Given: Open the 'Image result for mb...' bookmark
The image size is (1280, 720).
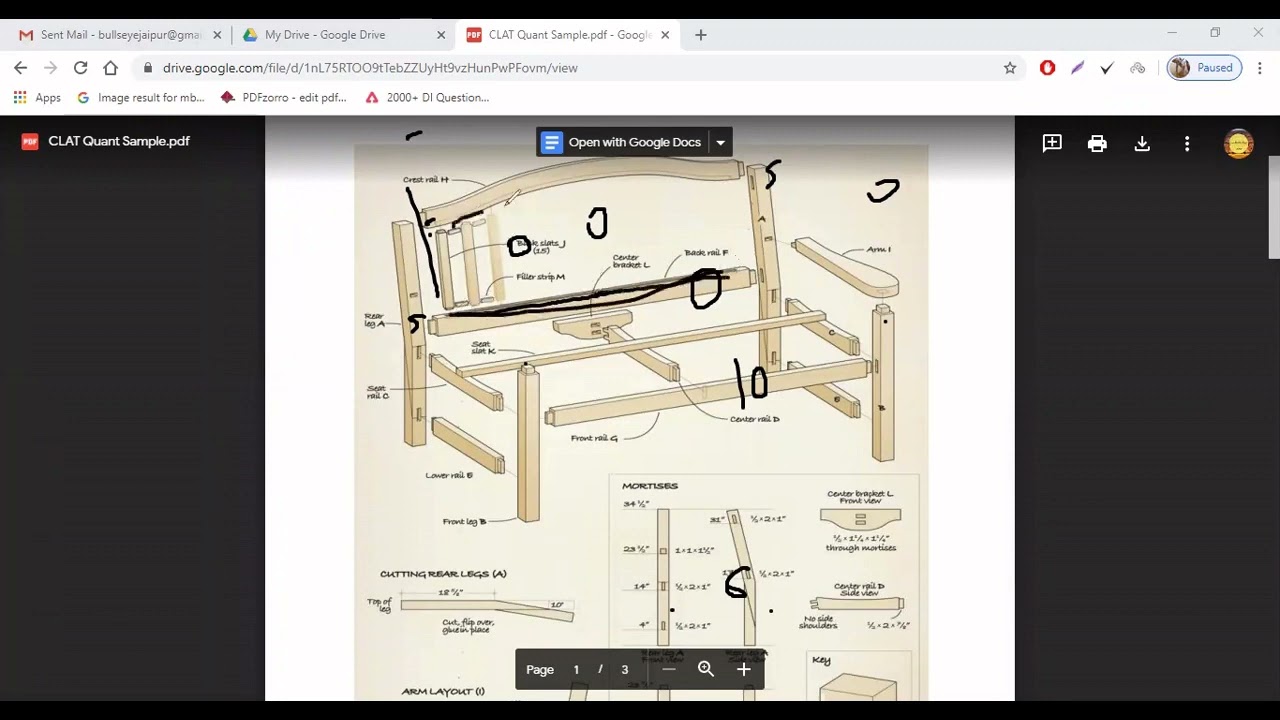Looking at the screenshot, I should [x=141, y=98].
